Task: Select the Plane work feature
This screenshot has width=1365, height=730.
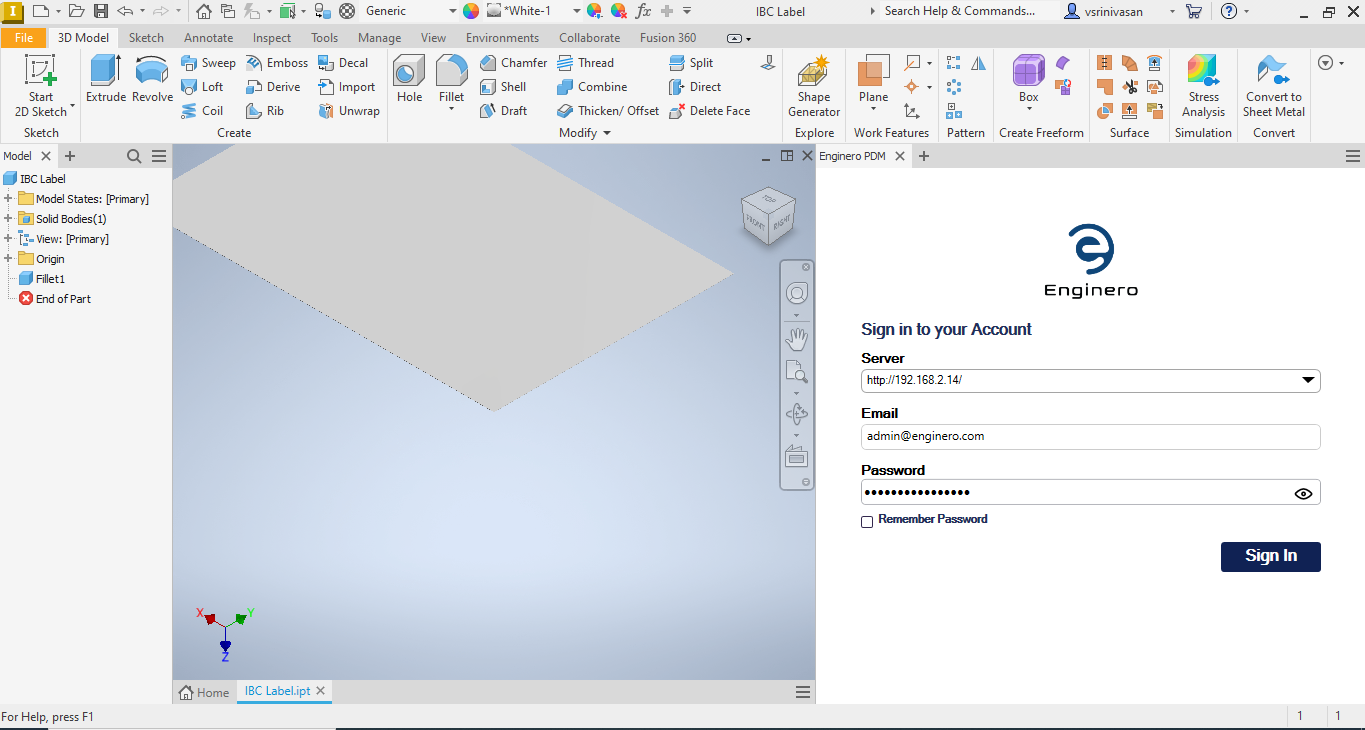Action: tap(873, 79)
